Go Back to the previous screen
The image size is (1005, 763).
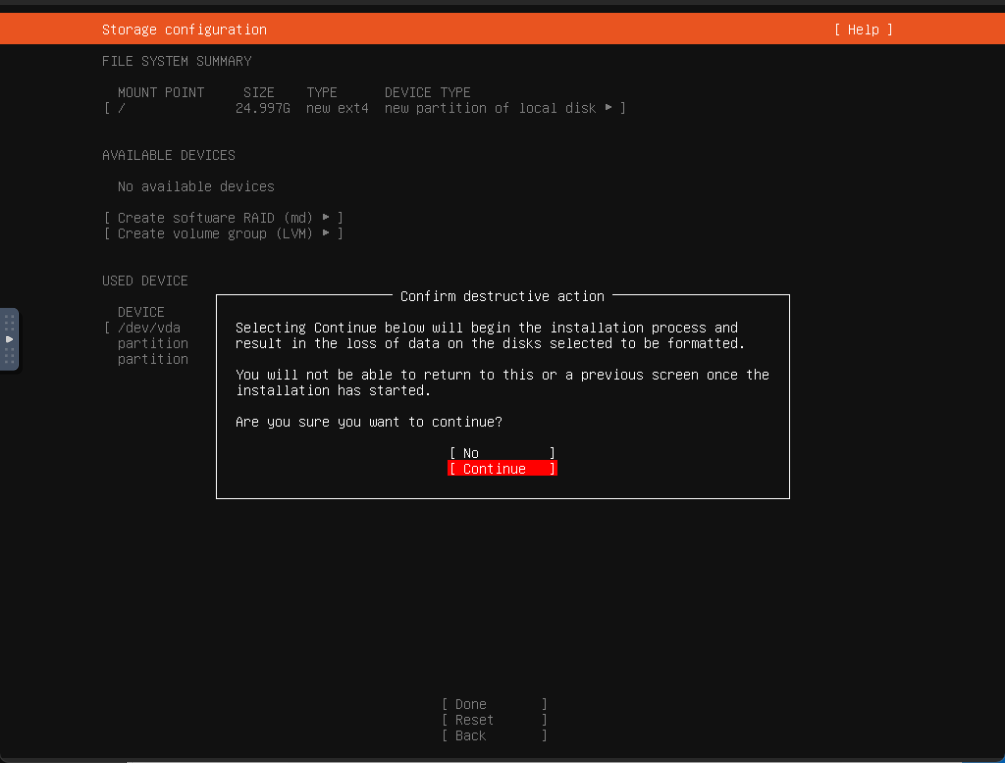click(494, 736)
